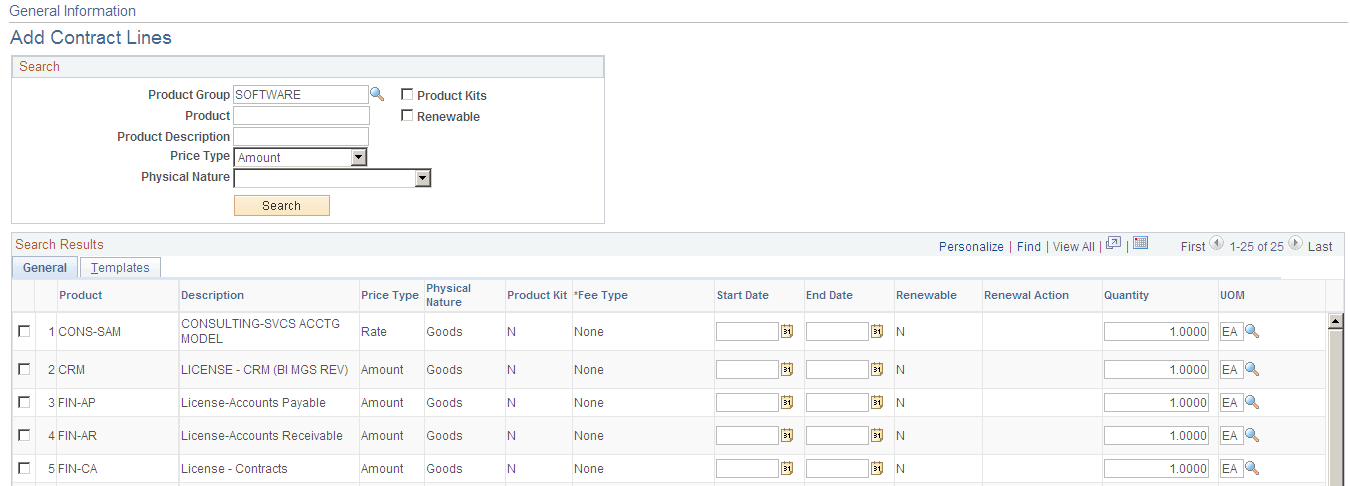Image resolution: width=1350 pixels, height=486 pixels.
Task: Open Start Date calendar for FIN-AP row
Action: tap(787, 402)
